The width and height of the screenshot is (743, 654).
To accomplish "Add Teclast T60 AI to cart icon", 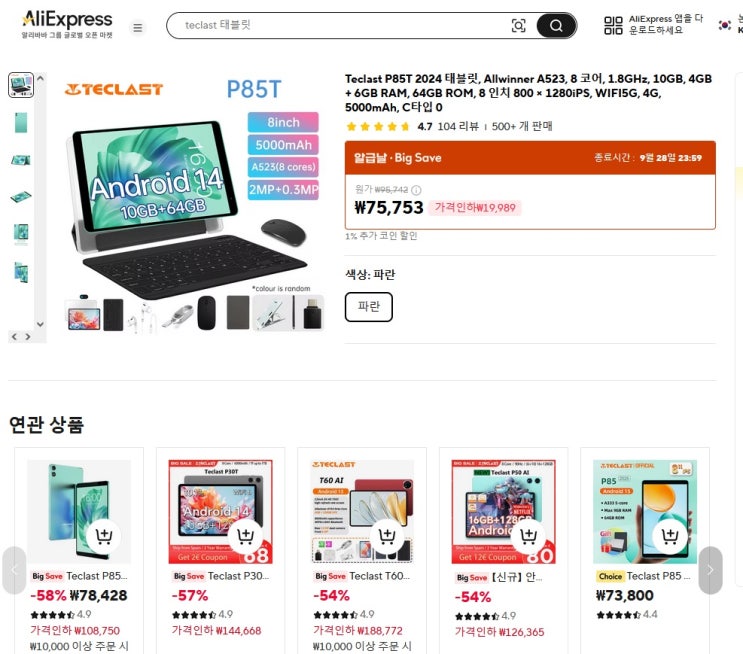I will (387, 536).
